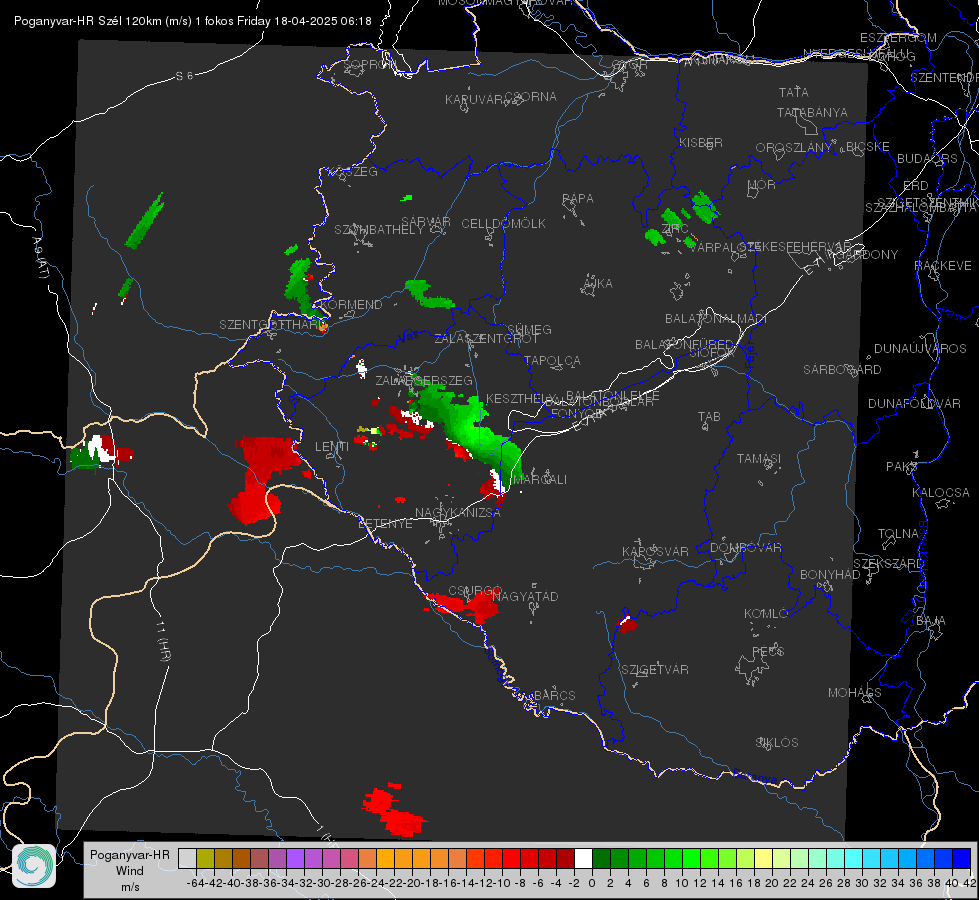Click the OROSZLANY city label
Screen dimensions: 979x900
(794, 148)
